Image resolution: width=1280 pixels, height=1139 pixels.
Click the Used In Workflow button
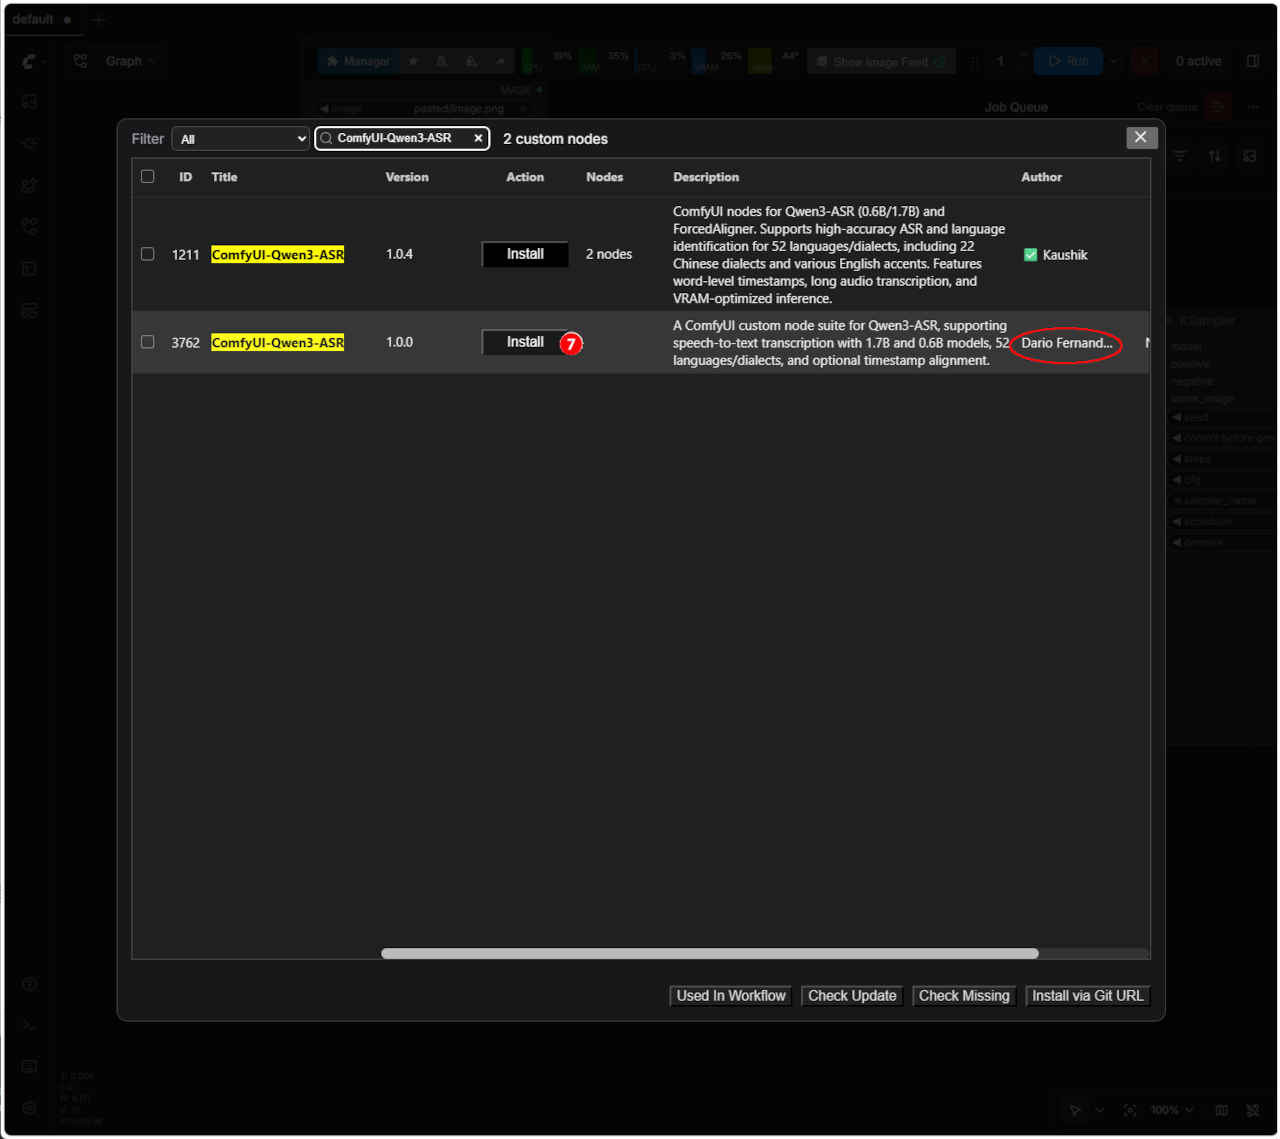click(x=731, y=996)
